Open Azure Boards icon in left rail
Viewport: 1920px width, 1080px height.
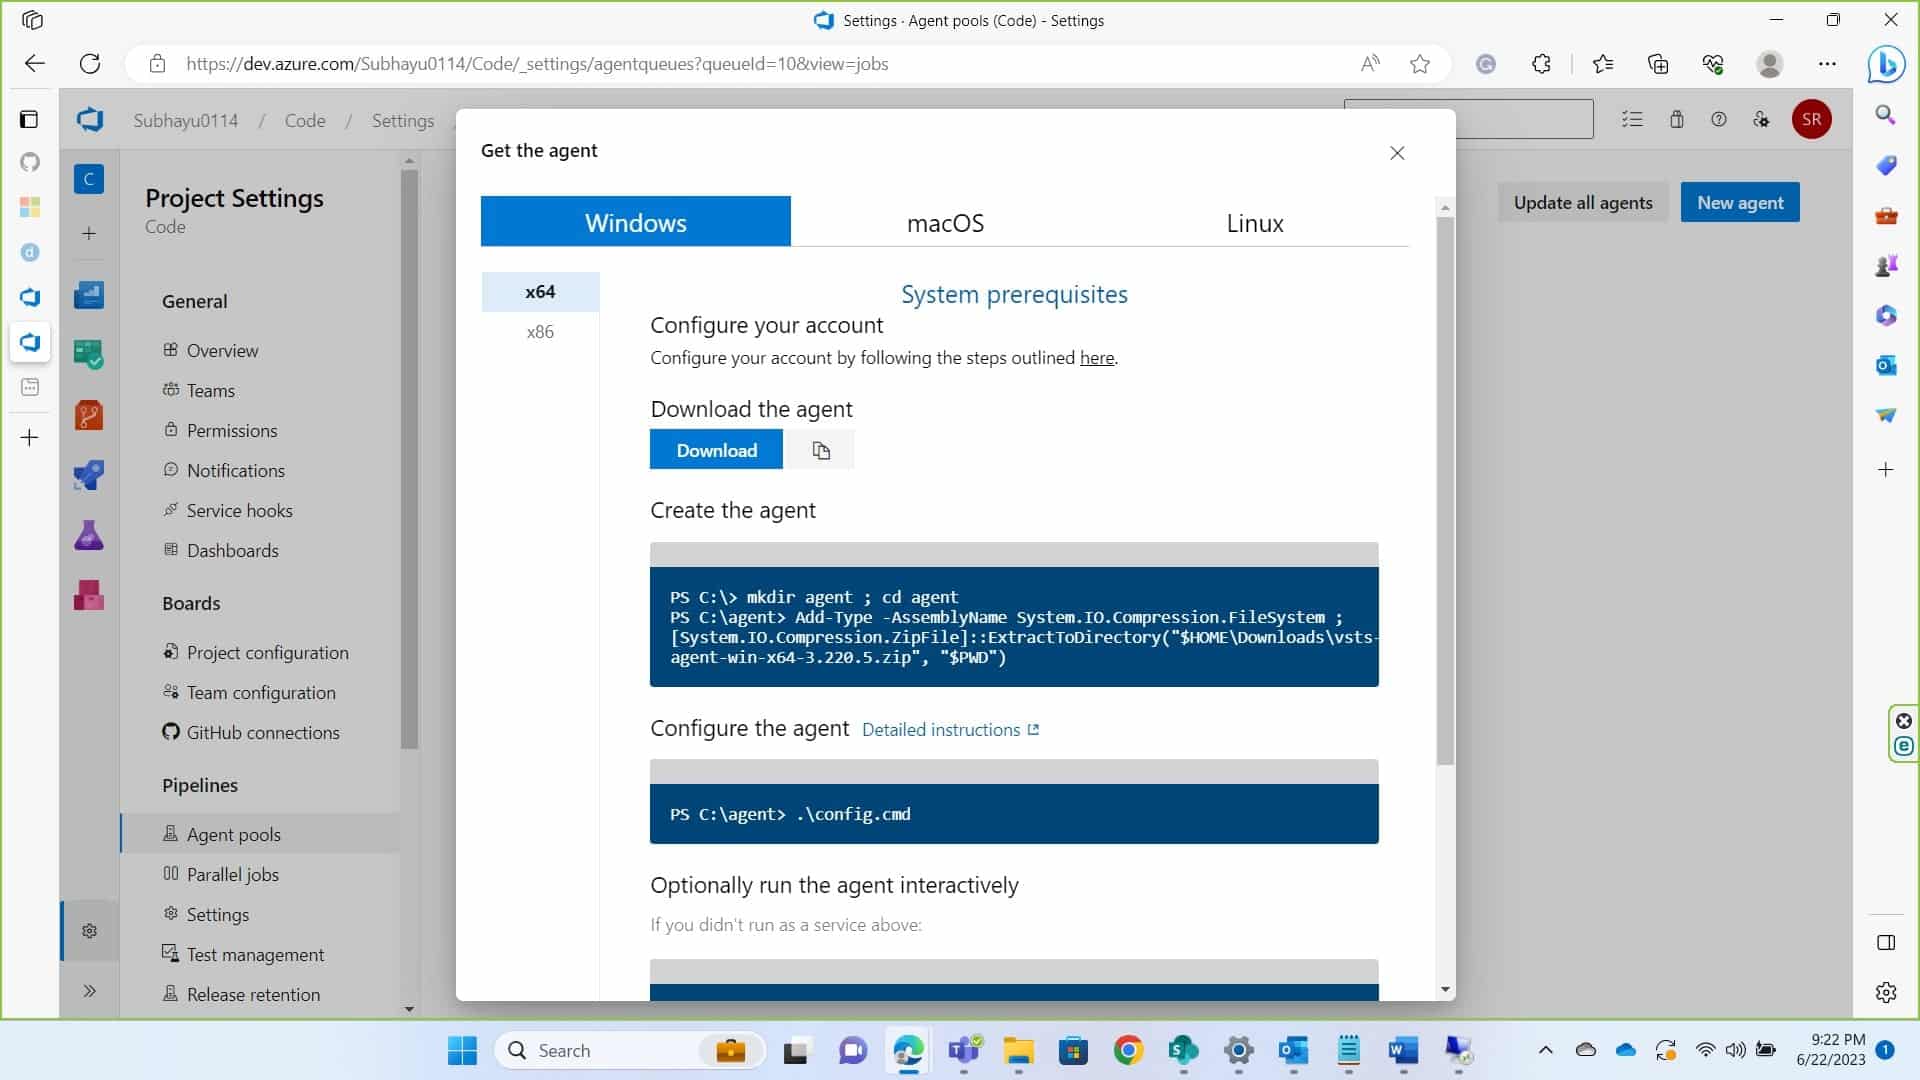[x=89, y=354]
